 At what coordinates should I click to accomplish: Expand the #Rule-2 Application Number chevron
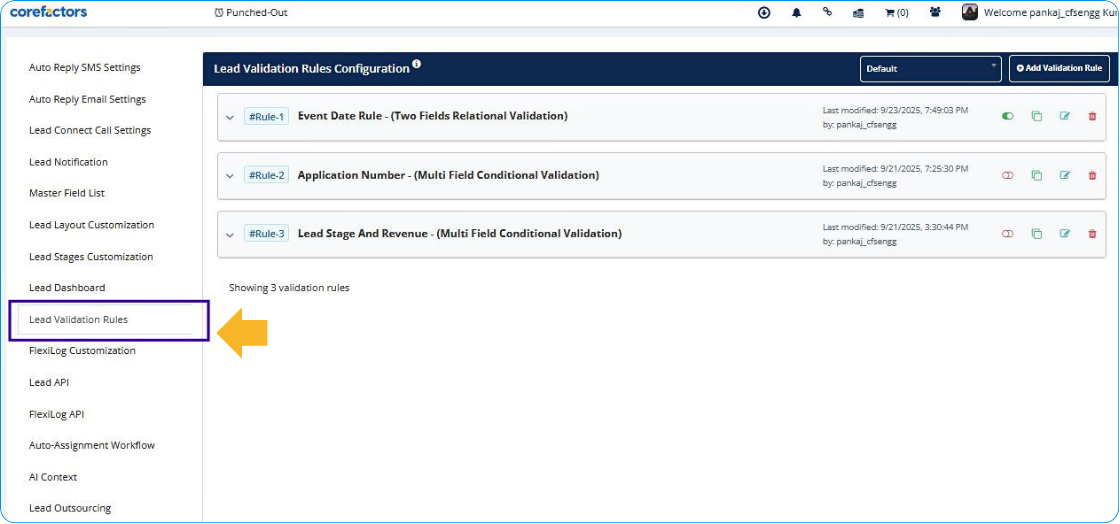coord(229,176)
